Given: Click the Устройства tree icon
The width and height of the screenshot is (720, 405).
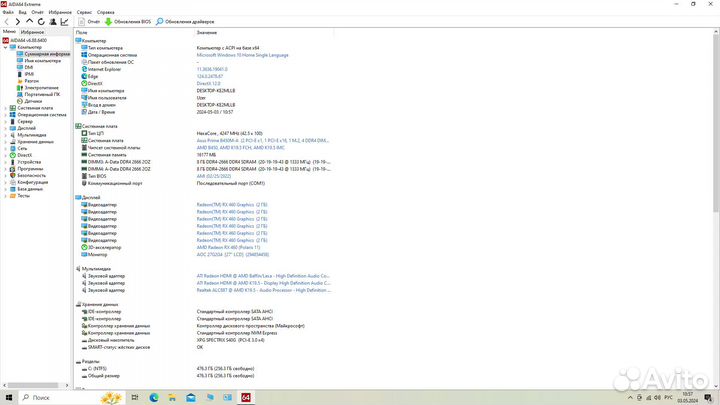Looking at the screenshot, I should [12, 162].
